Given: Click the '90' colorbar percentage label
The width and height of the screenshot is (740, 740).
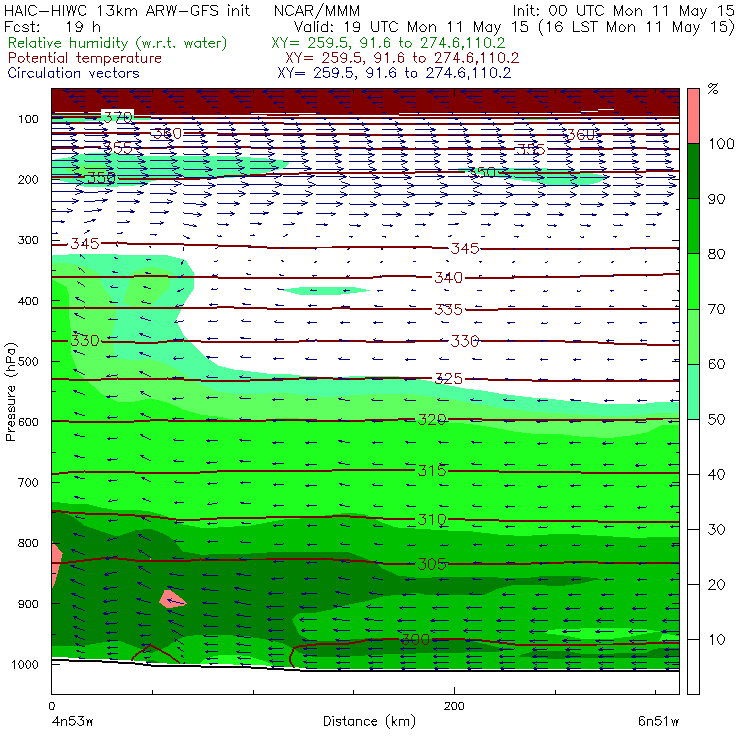Looking at the screenshot, I should (x=716, y=199).
